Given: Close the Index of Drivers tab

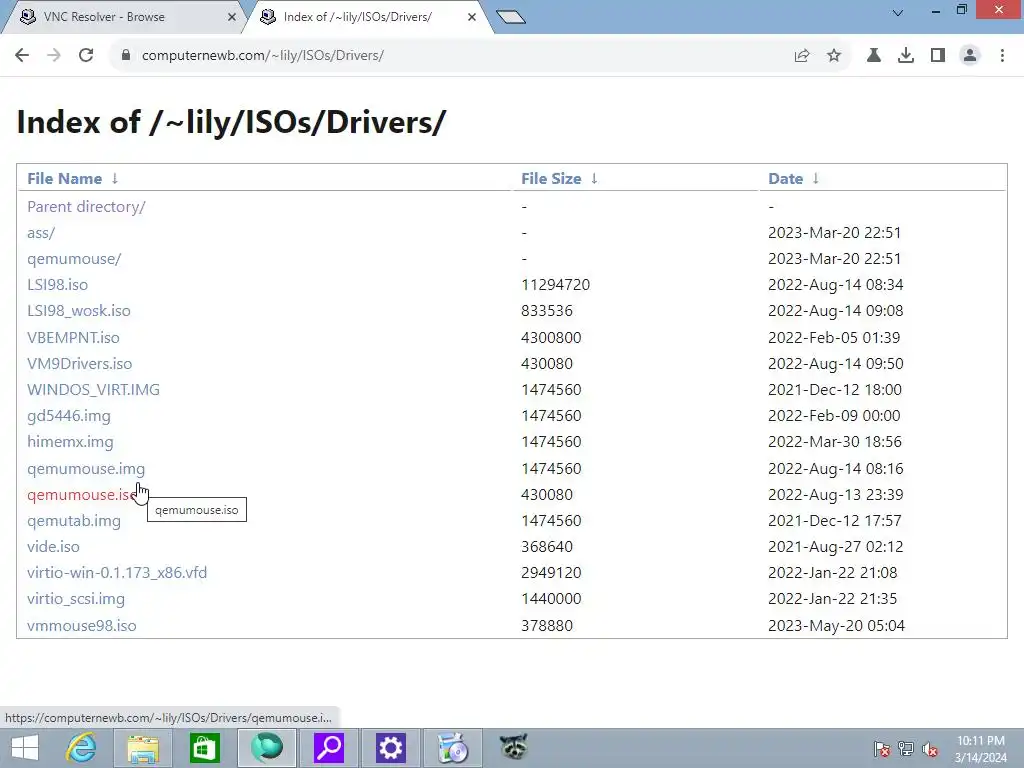Looking at the screenshot, I should 472,17.
